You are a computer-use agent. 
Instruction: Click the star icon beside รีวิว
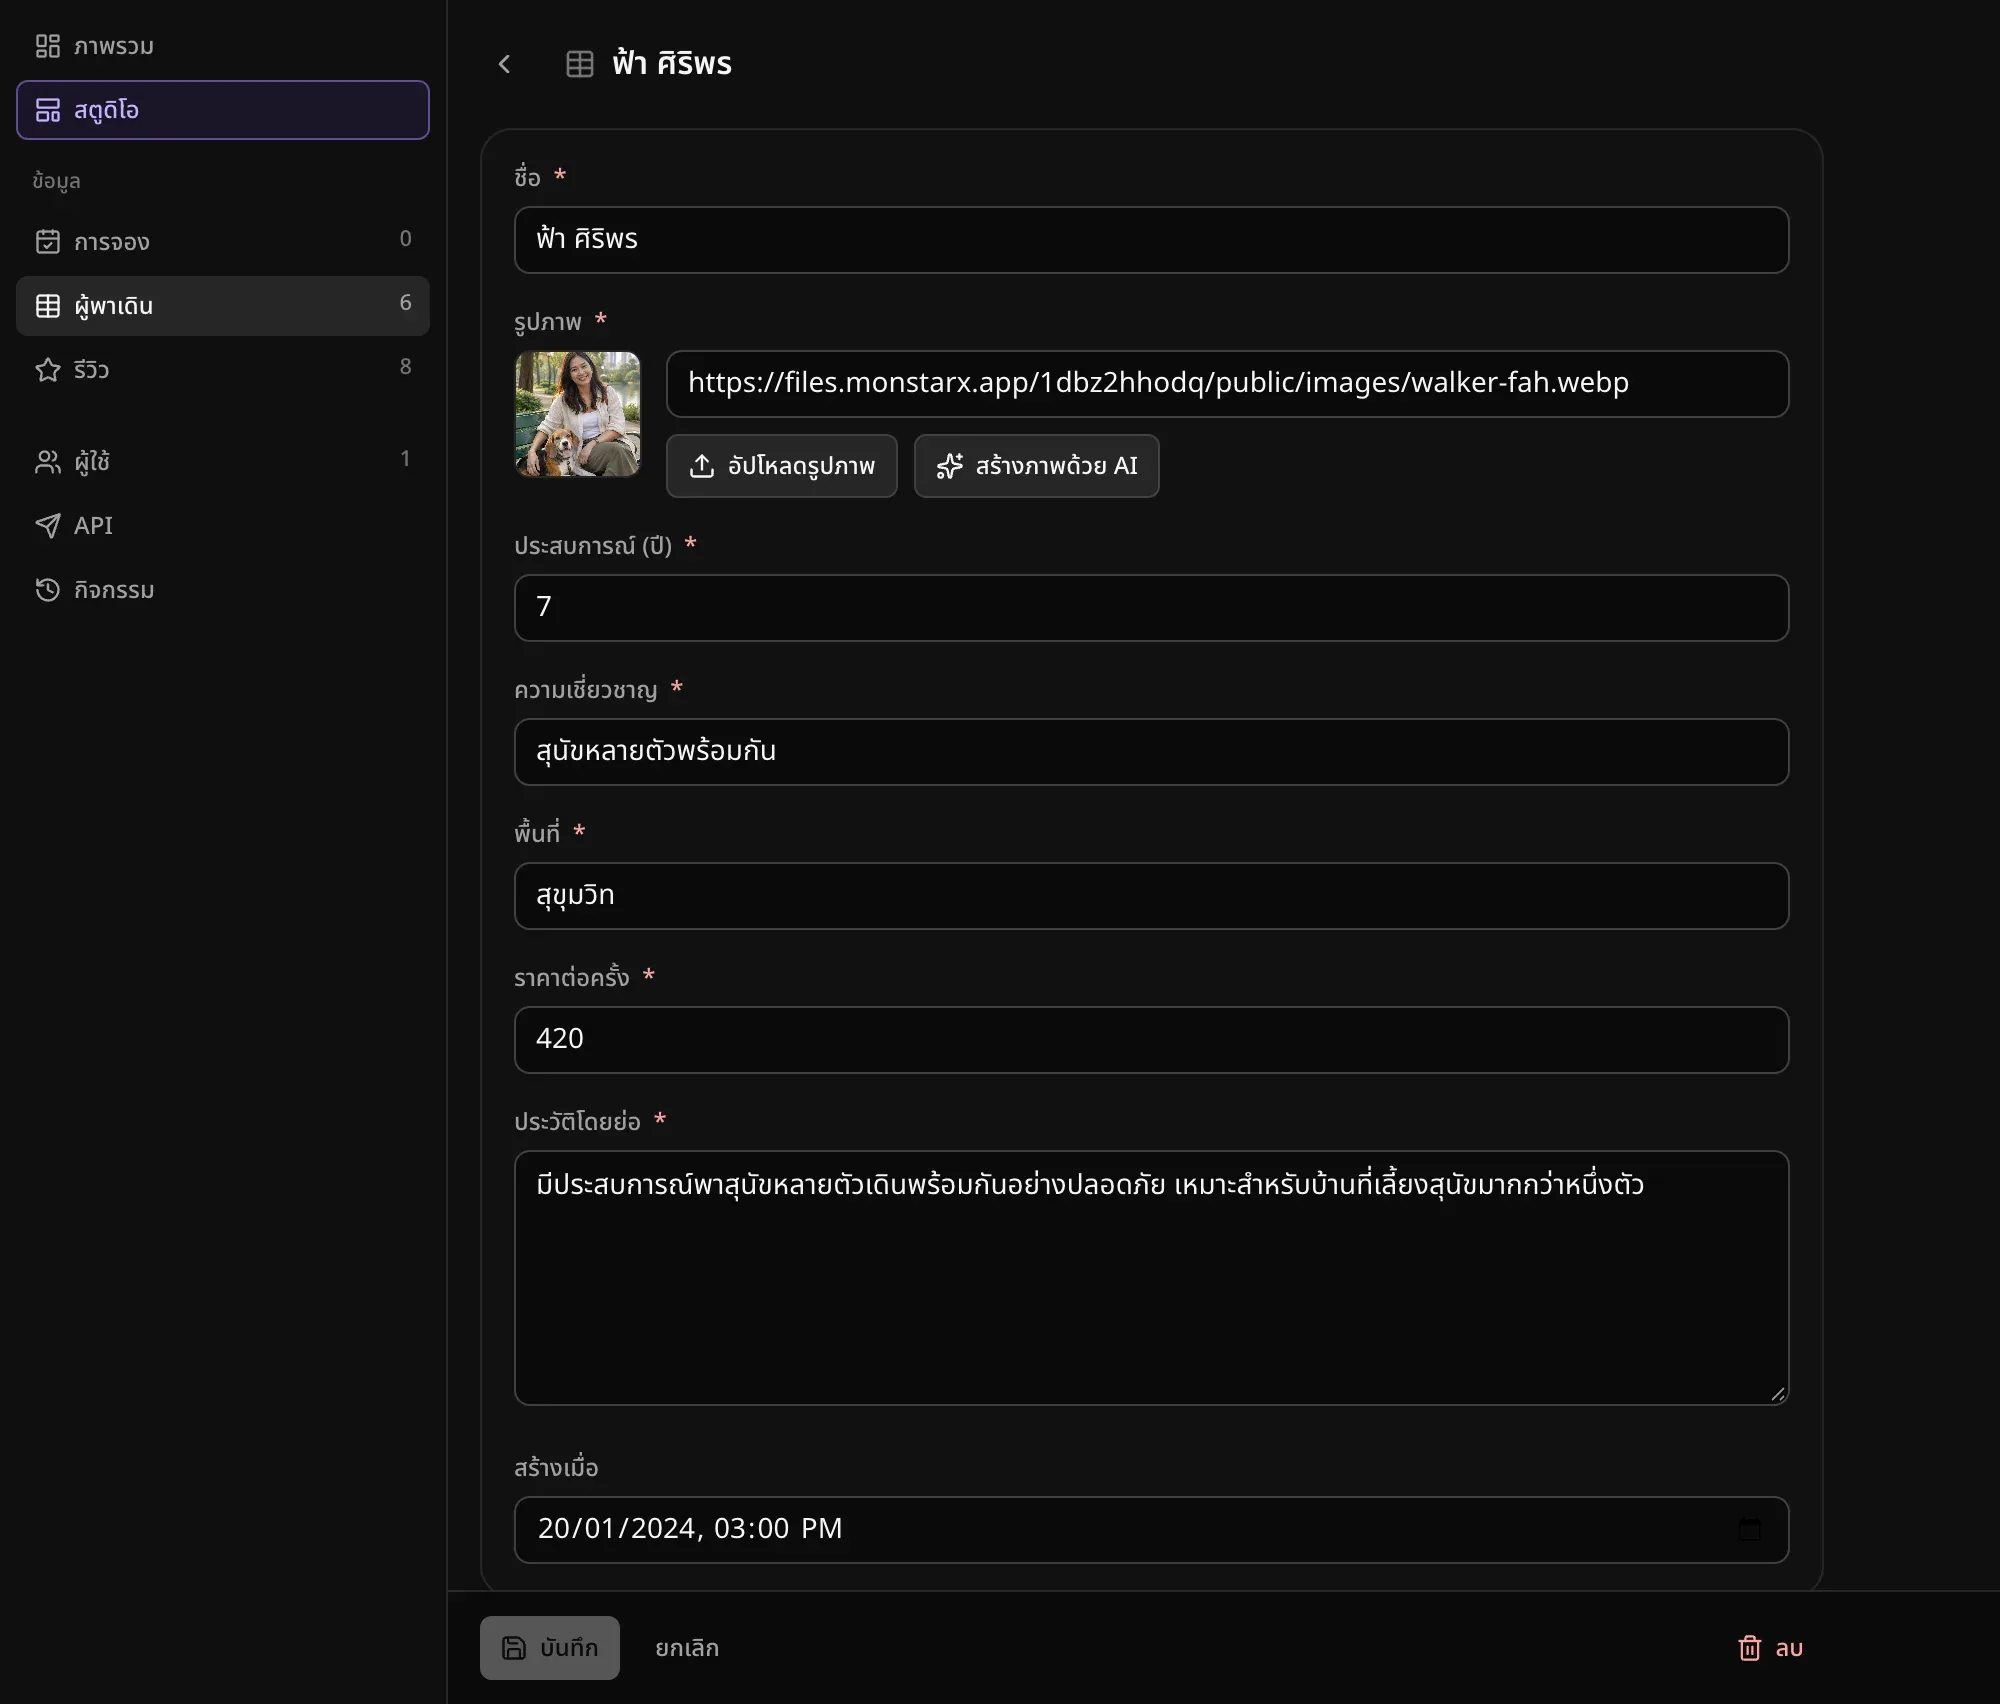pos(48,369)
